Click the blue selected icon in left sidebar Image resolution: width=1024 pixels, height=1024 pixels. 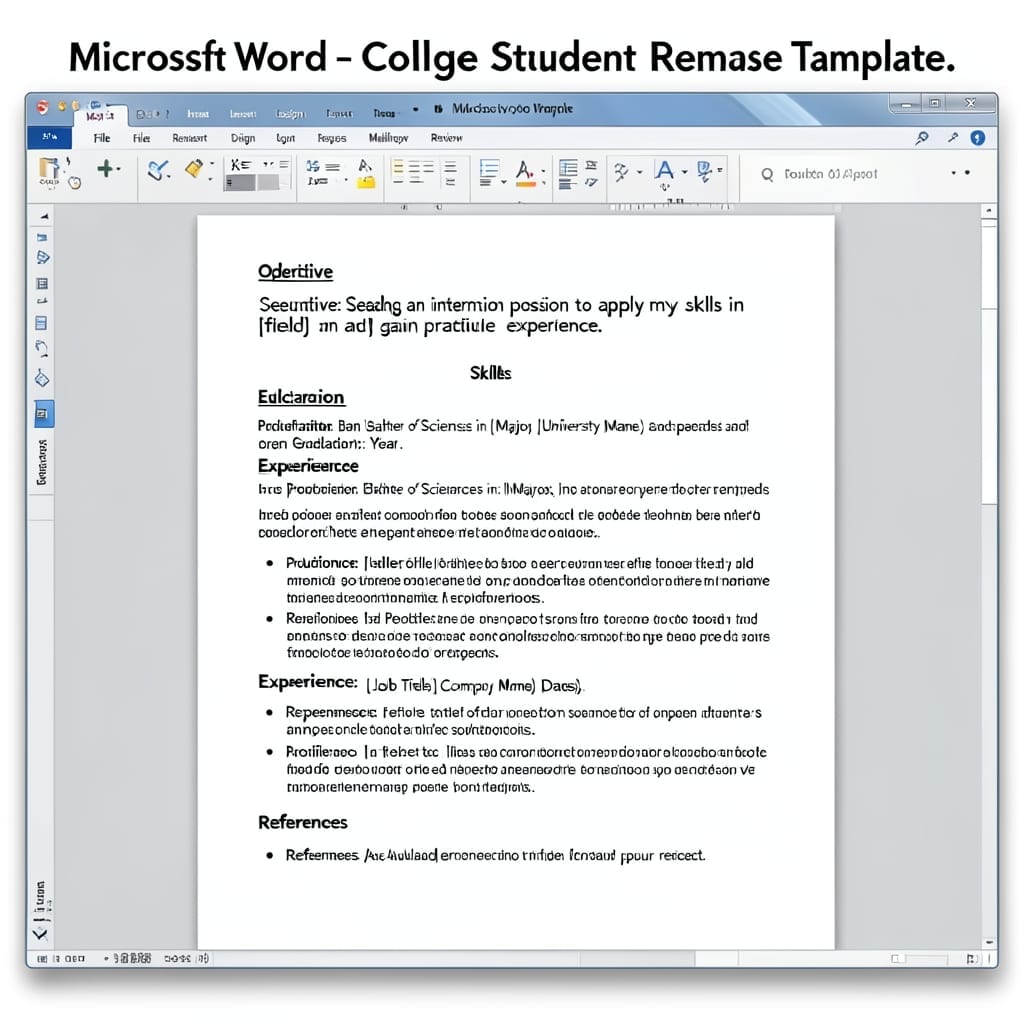coord(44,414)
